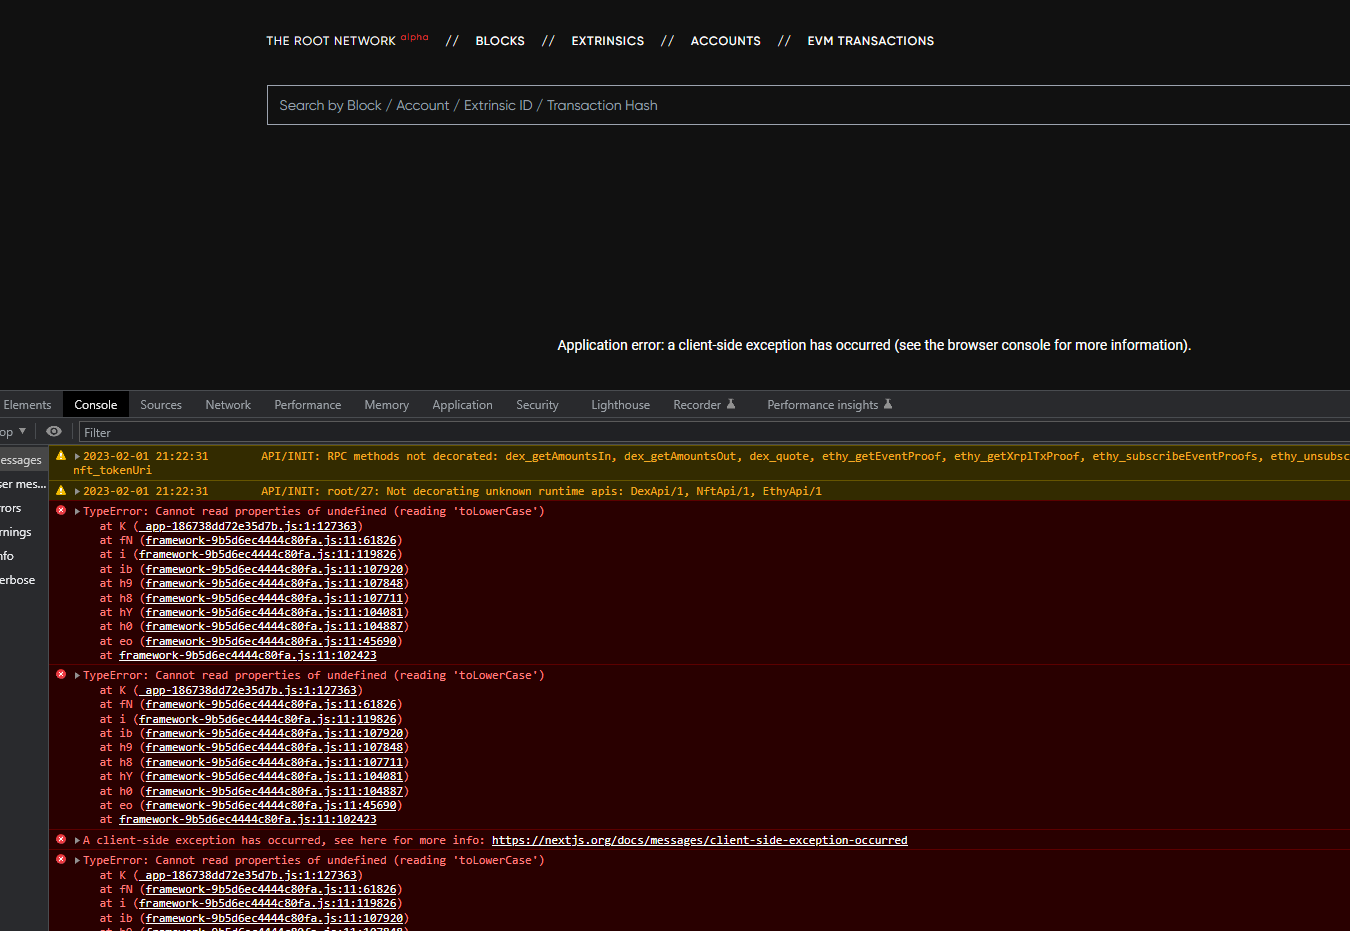The image size is (1350, 931).
Task: Open the nextjs.org client-side-exception docs link
Action: point(699,840)
